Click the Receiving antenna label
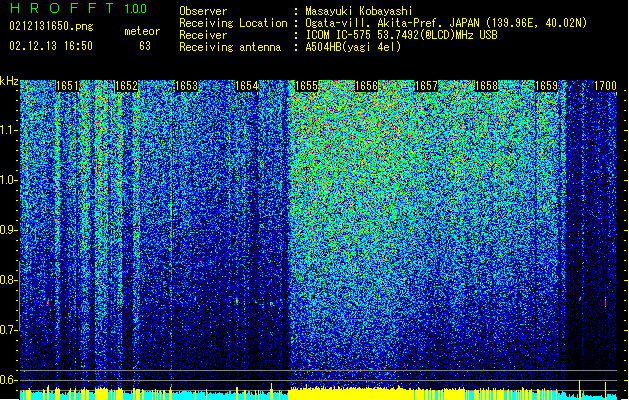 pyautogui.click(x=230, y=47)
